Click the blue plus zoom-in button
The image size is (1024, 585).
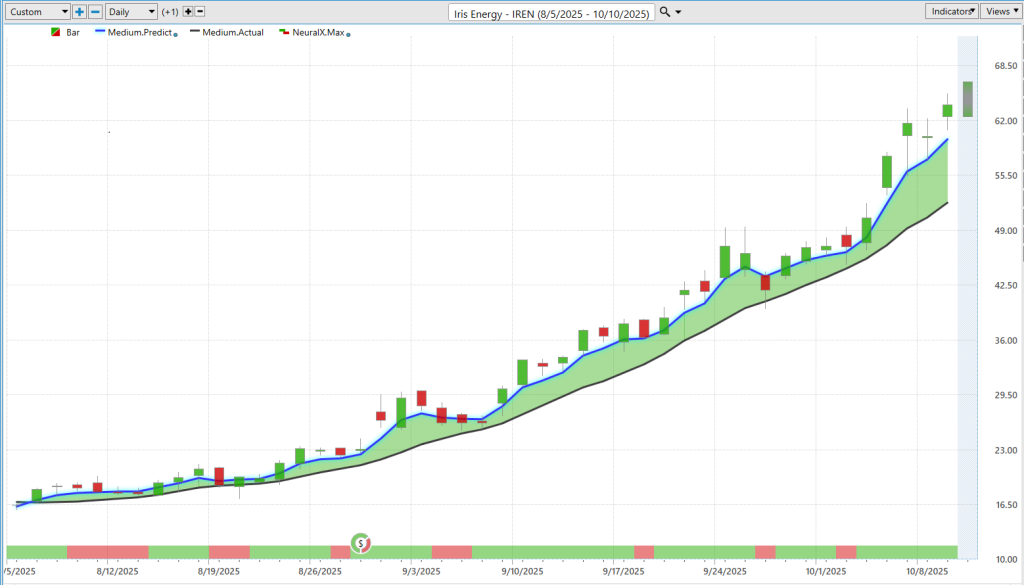80,12
